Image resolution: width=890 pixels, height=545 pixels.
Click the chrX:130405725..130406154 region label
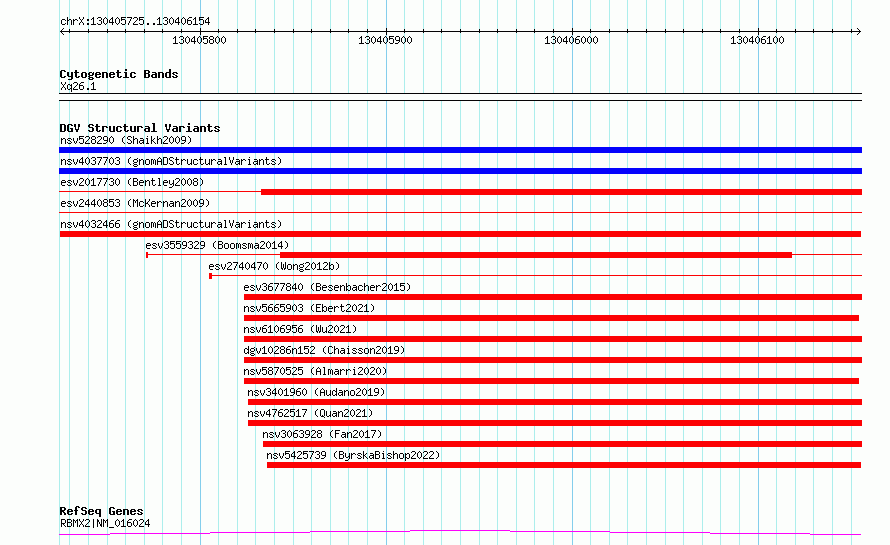point(135,22)
